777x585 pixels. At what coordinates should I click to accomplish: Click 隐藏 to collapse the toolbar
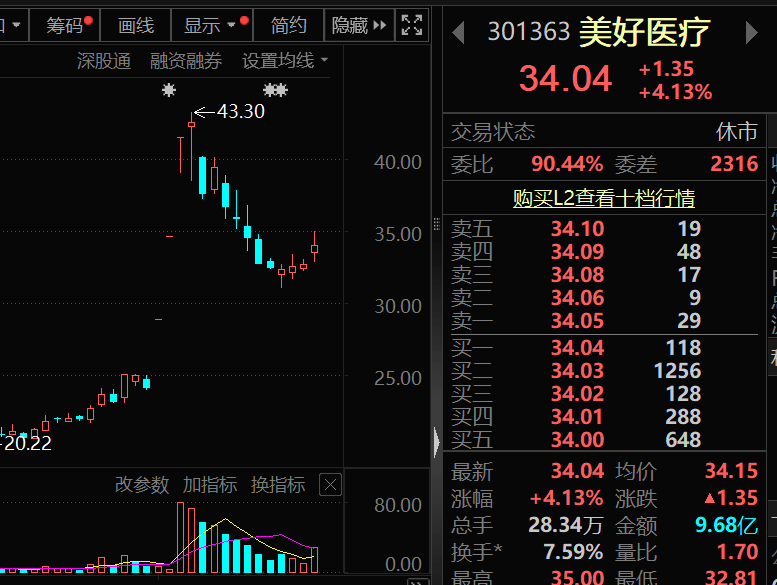(358, 25)
